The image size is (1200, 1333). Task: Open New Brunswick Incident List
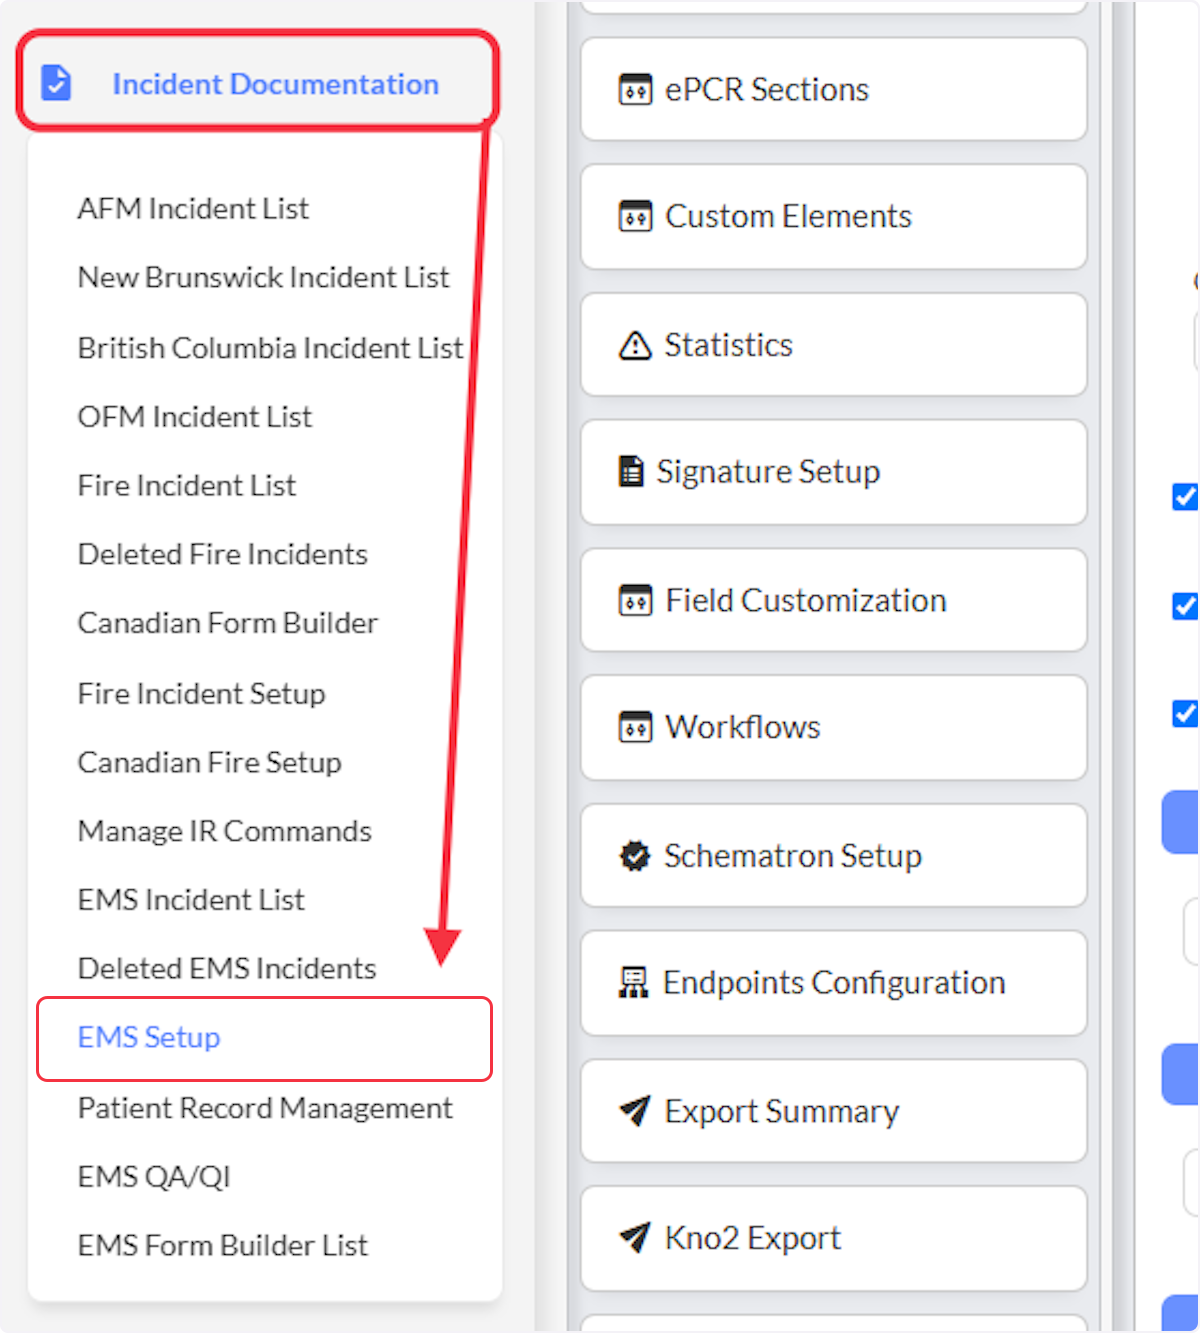264,277
